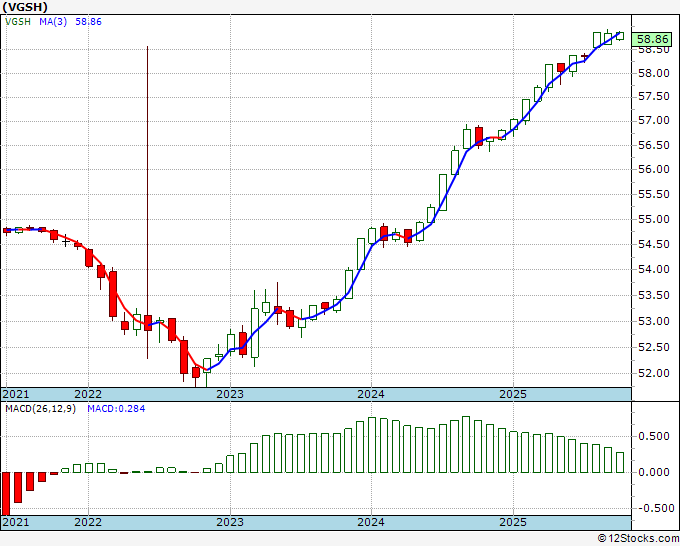Click the 52.00 price axis label

pyautogui.click(x=654, y=373)
